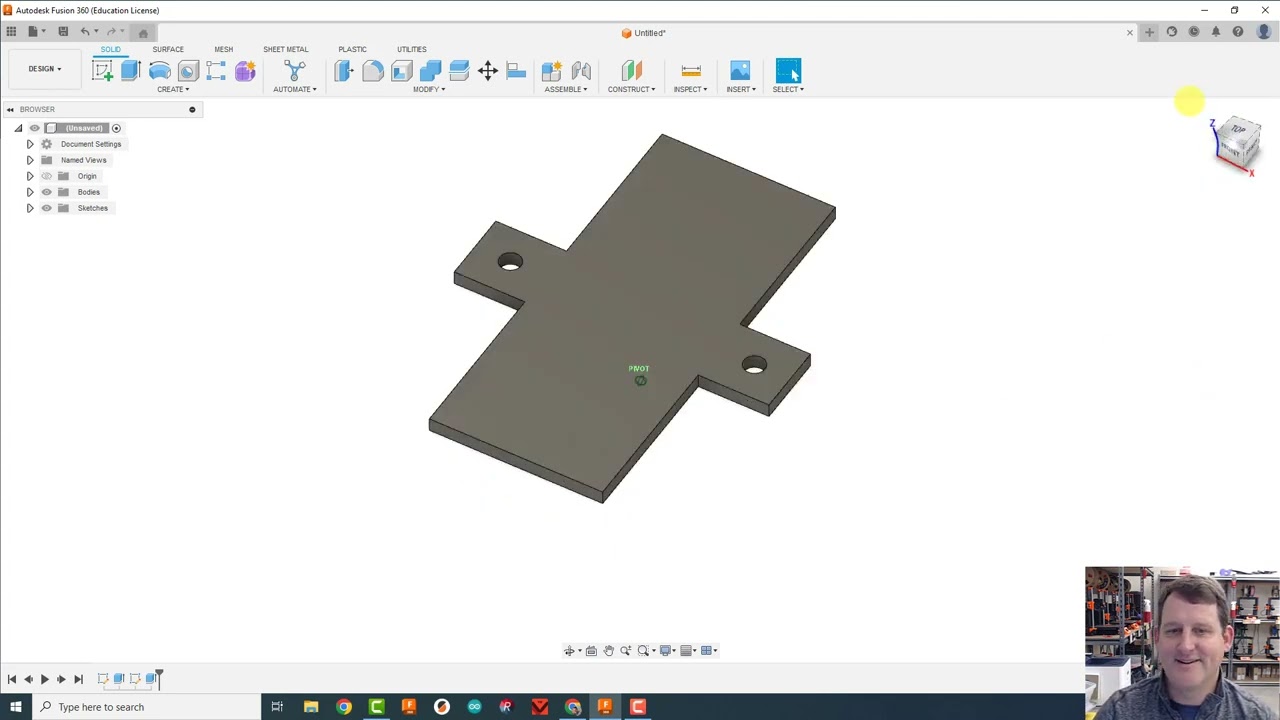Click the ViewCube TOP face
The width and height of the screenshot is (1280, 720).
click(x=1238, y=130)
